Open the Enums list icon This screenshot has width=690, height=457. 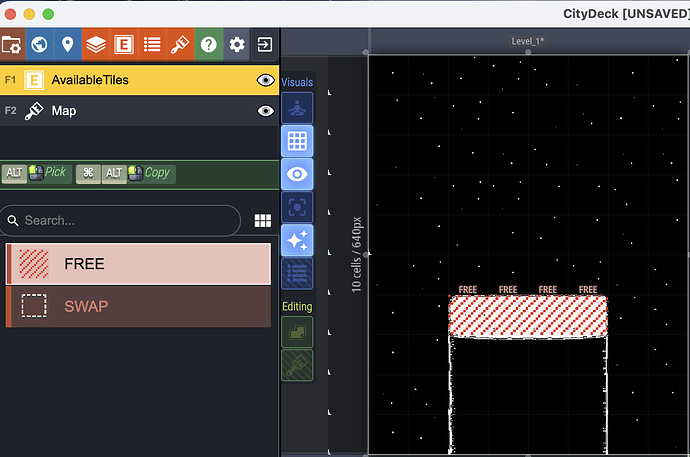pyautogui.click(x=152, y=44)
